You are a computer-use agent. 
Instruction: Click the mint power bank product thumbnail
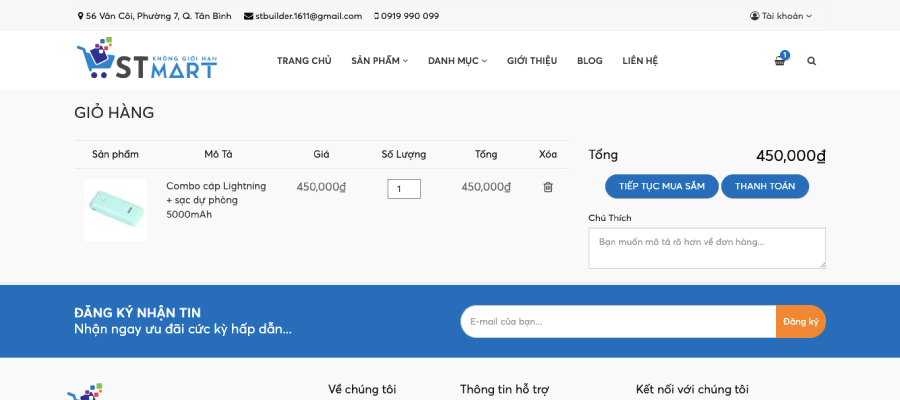point(115,210)
